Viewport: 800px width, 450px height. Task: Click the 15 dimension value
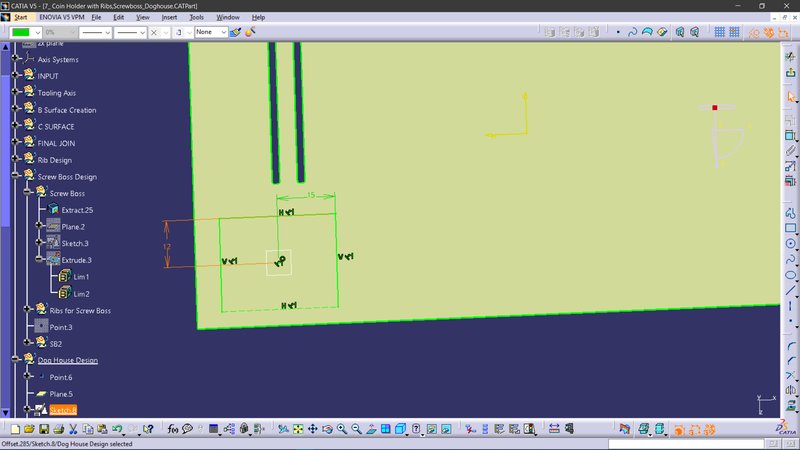311,195
